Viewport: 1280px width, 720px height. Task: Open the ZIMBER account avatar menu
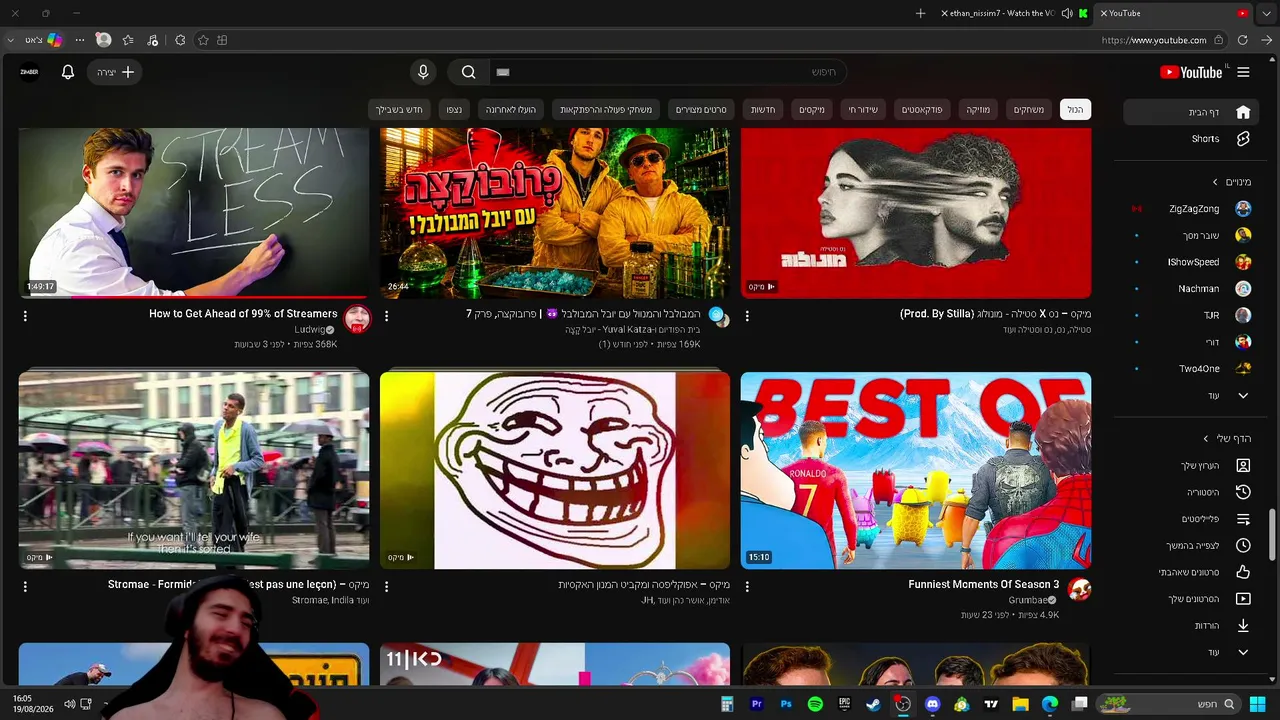(x=30, y=72)
